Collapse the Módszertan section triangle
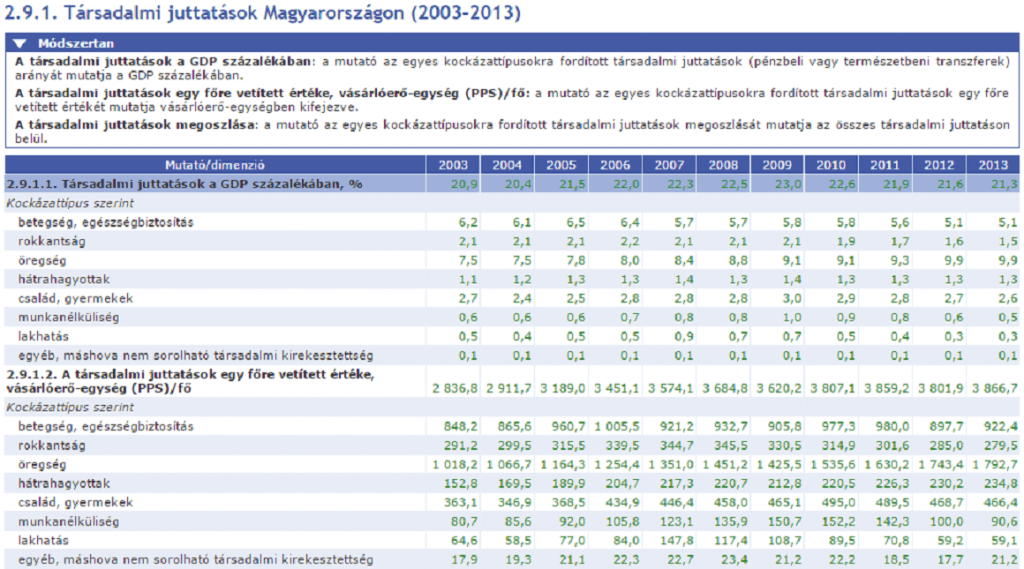This screenshot has height=569, width=1024. [x=20, y=44]
